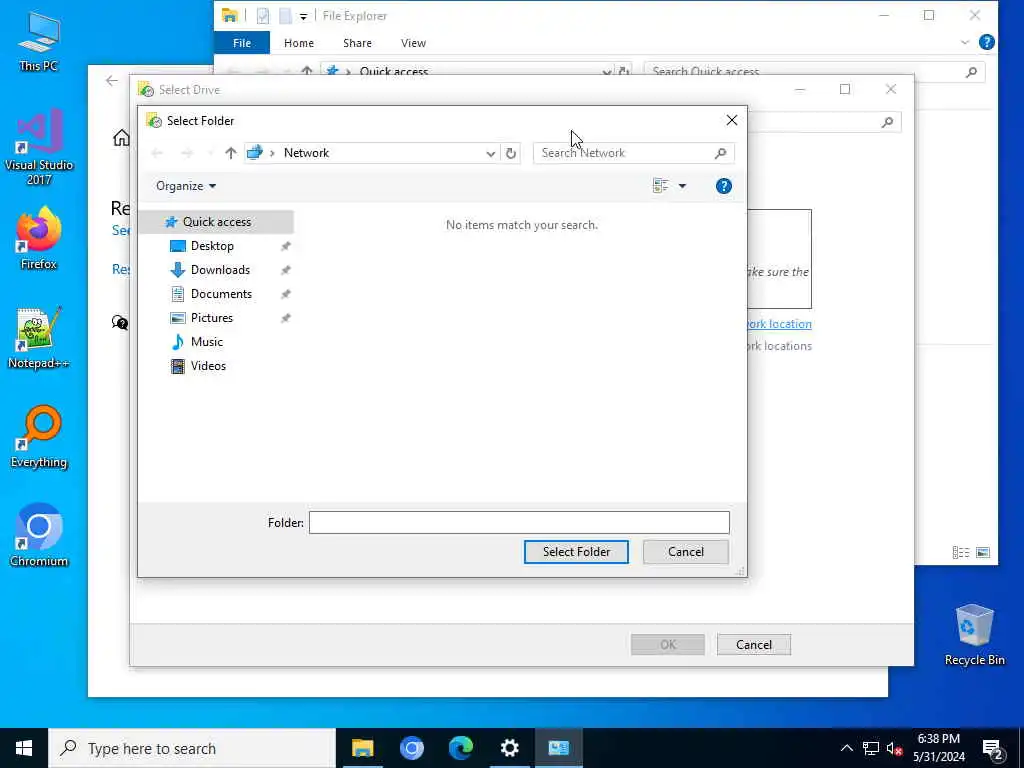Click the Home icon in the settings window
The width and height of the screenshot is (1024, 768).
[x=121, y=138]
